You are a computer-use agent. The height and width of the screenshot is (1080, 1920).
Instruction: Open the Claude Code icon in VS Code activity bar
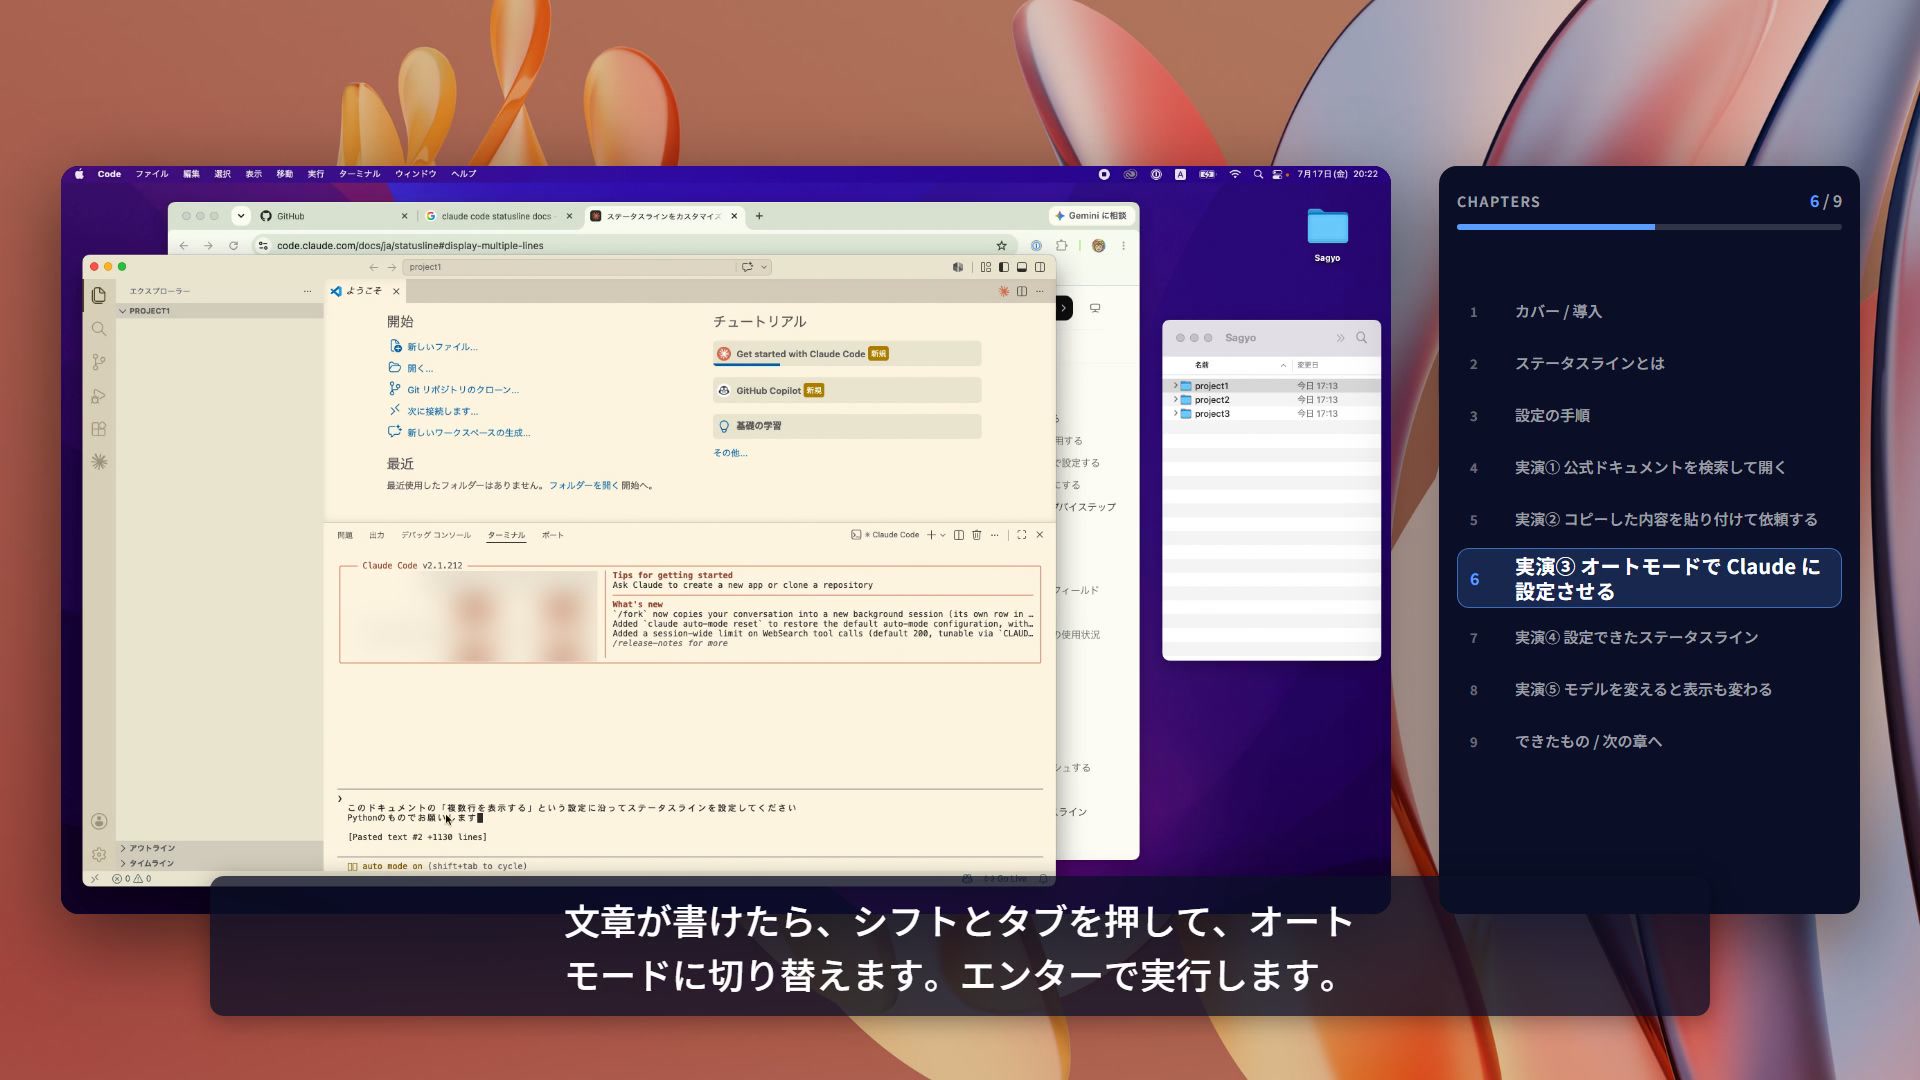(x=99, y=462)
